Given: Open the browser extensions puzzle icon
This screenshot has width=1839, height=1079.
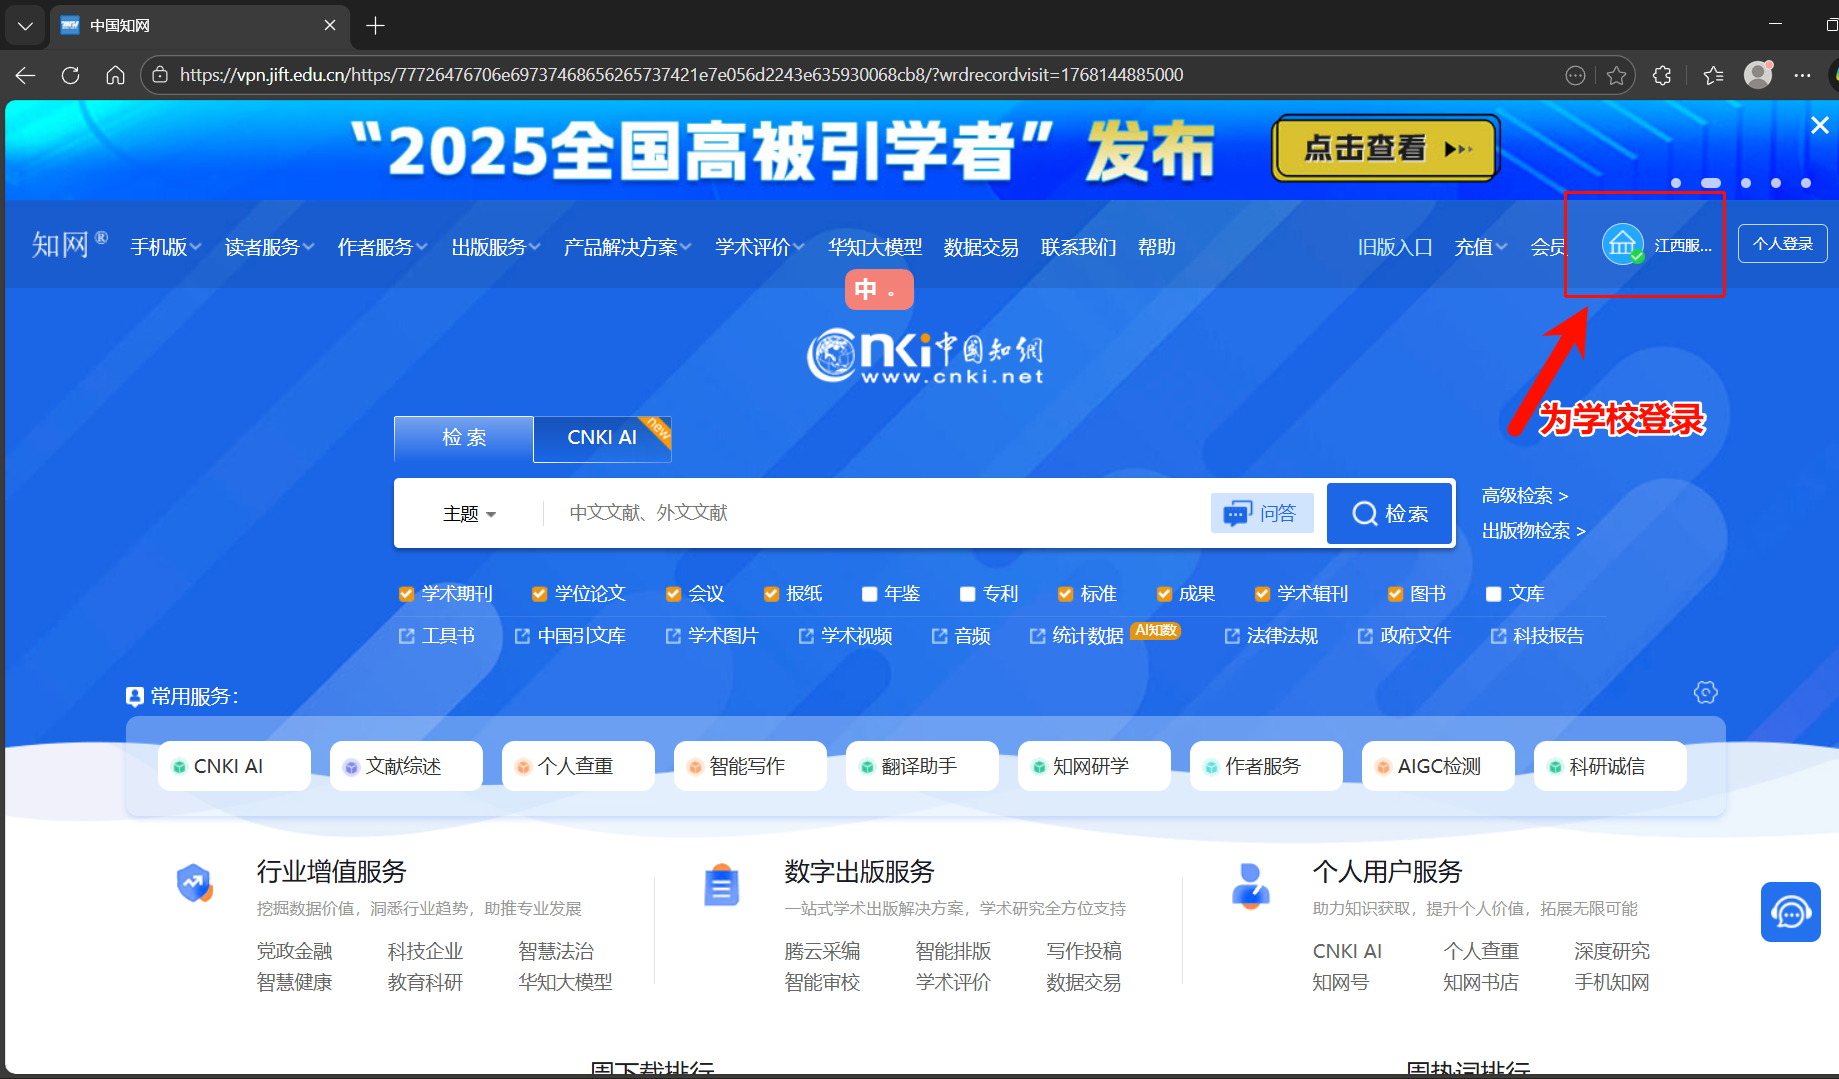Looking at the screenshot, I should pos(1662,75).
